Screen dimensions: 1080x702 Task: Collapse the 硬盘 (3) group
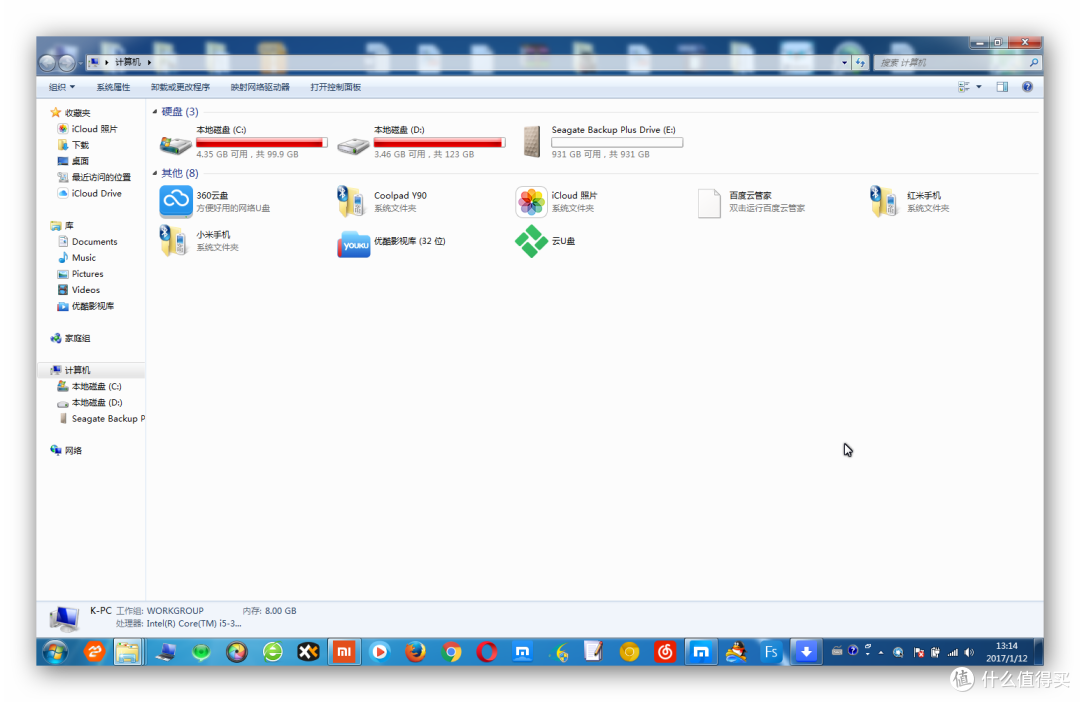click(155, 112)
